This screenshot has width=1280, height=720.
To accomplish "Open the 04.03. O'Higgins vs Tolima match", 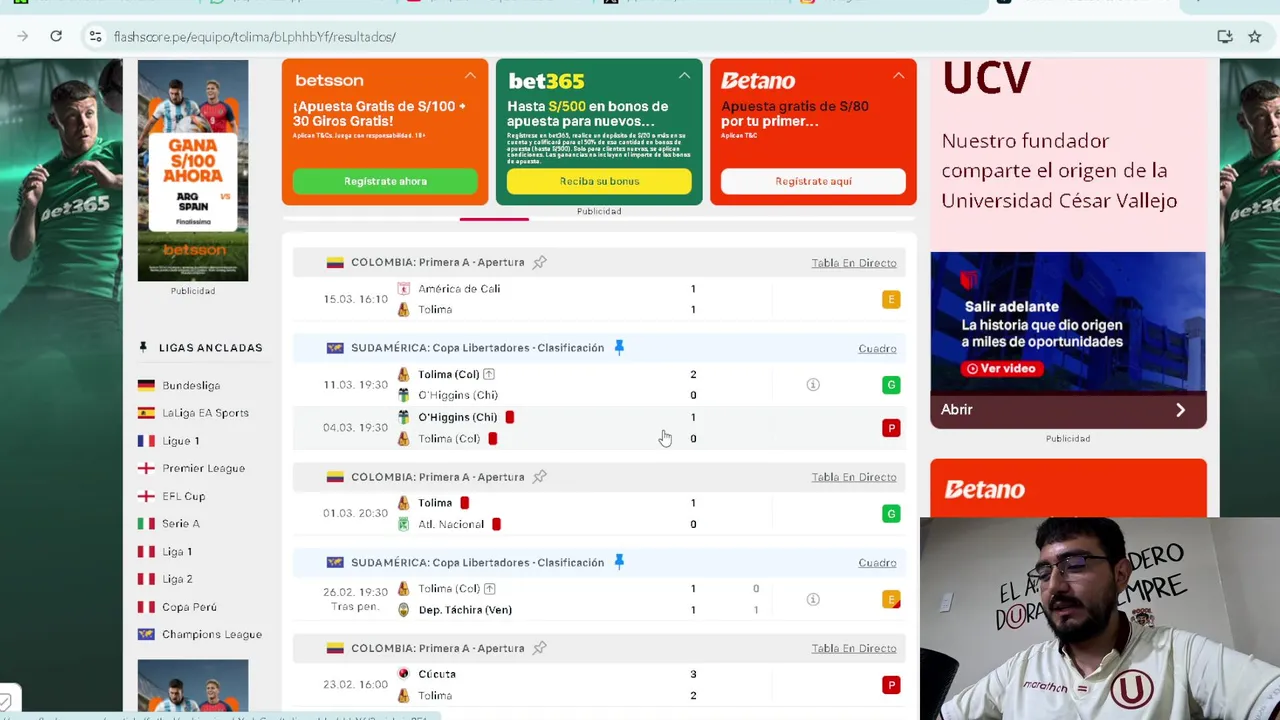I will 599,428.
